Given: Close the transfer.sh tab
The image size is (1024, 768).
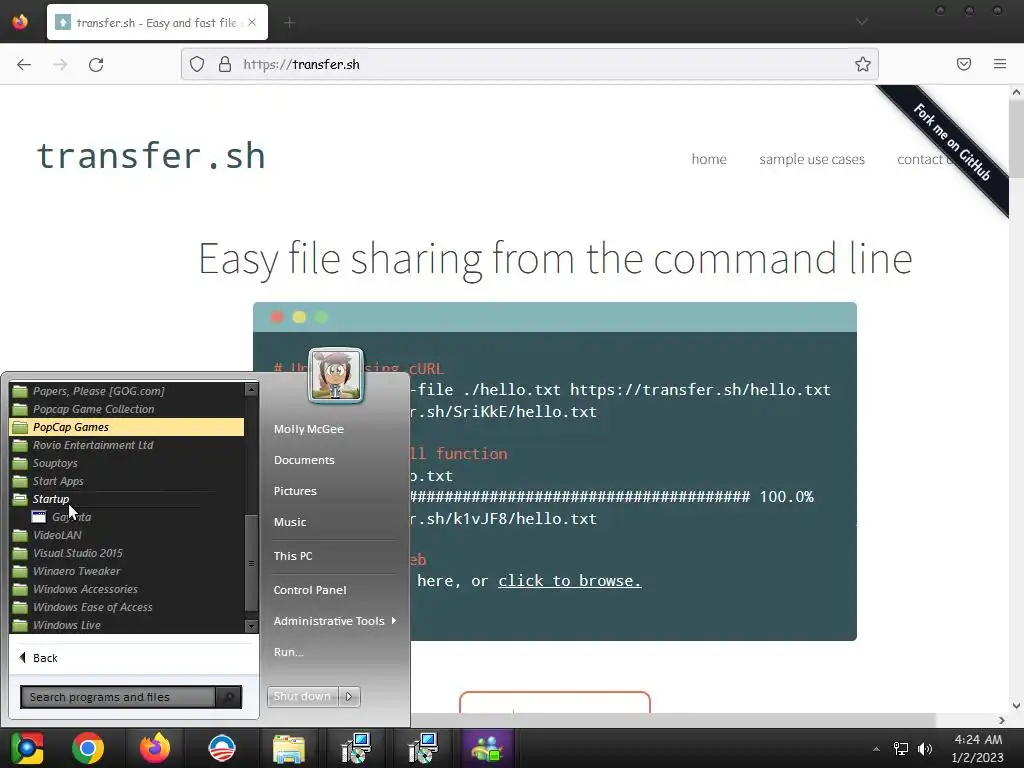Looking at the screenshot, I should pyautogui.click(x=252, y=22).
